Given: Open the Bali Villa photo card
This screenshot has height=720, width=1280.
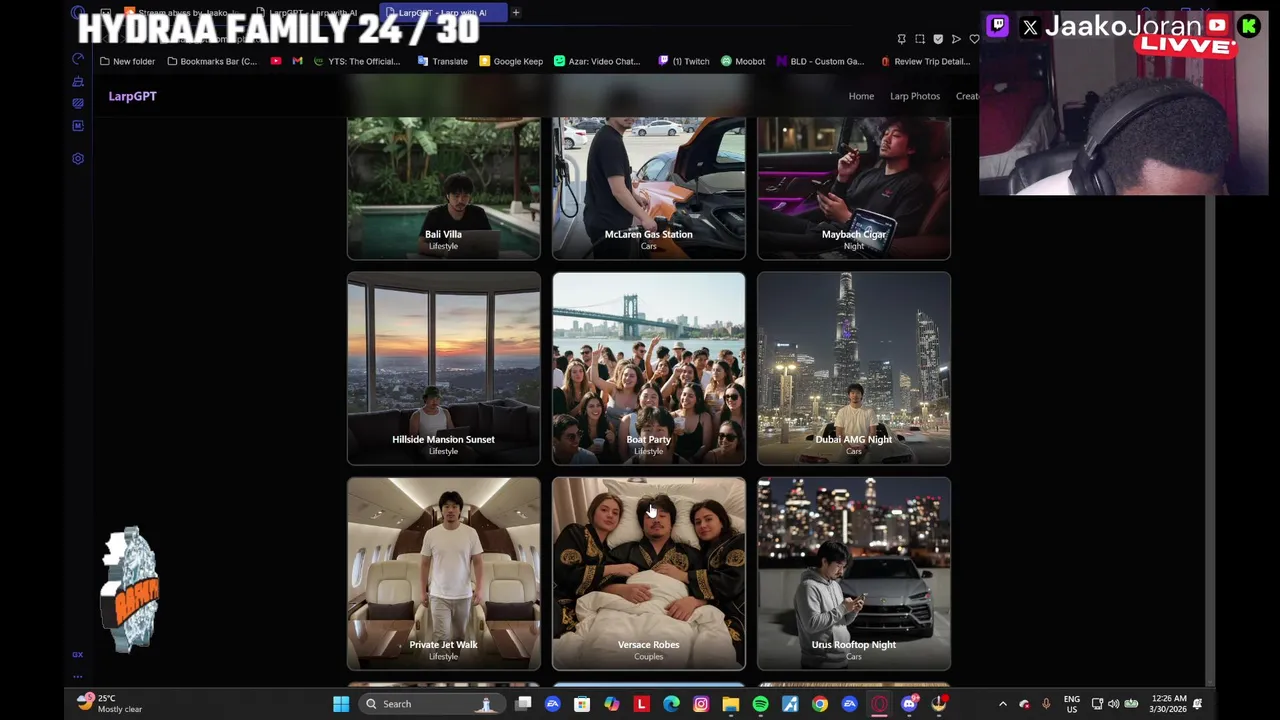Looking at the screenshot, I should click(443, 188).
